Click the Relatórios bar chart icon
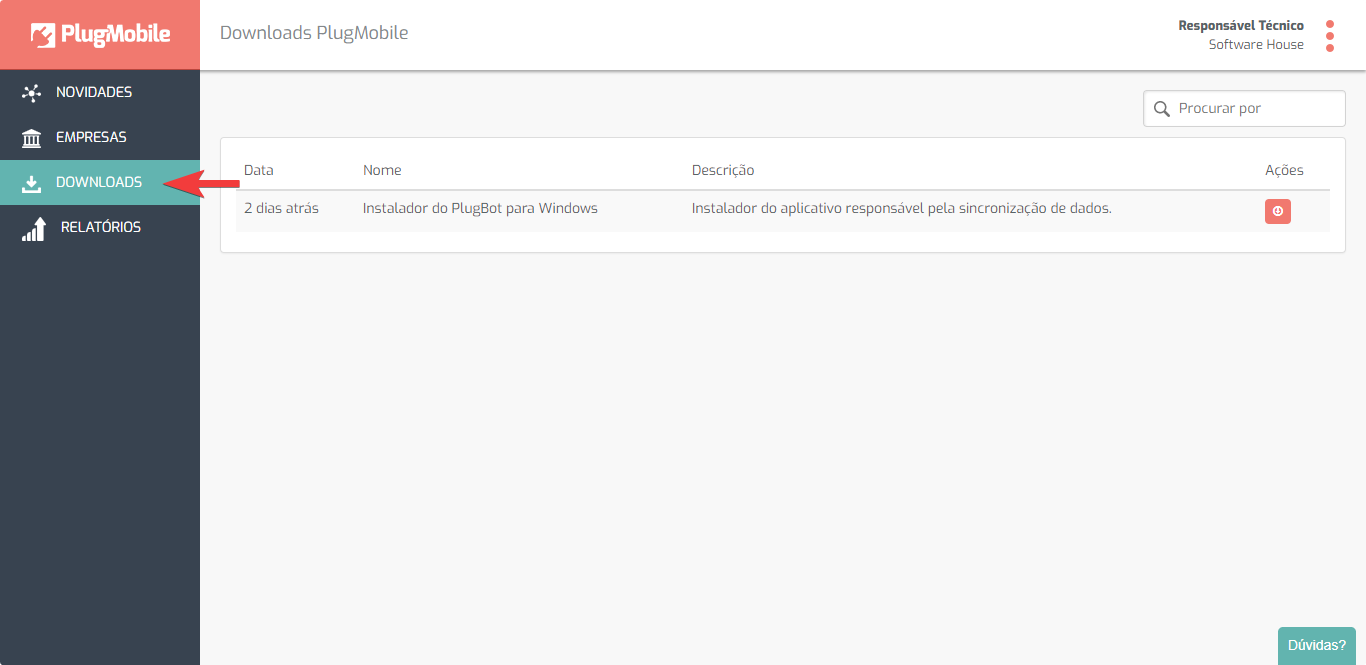Screen dimensions: 1366x665 [34, 229]
